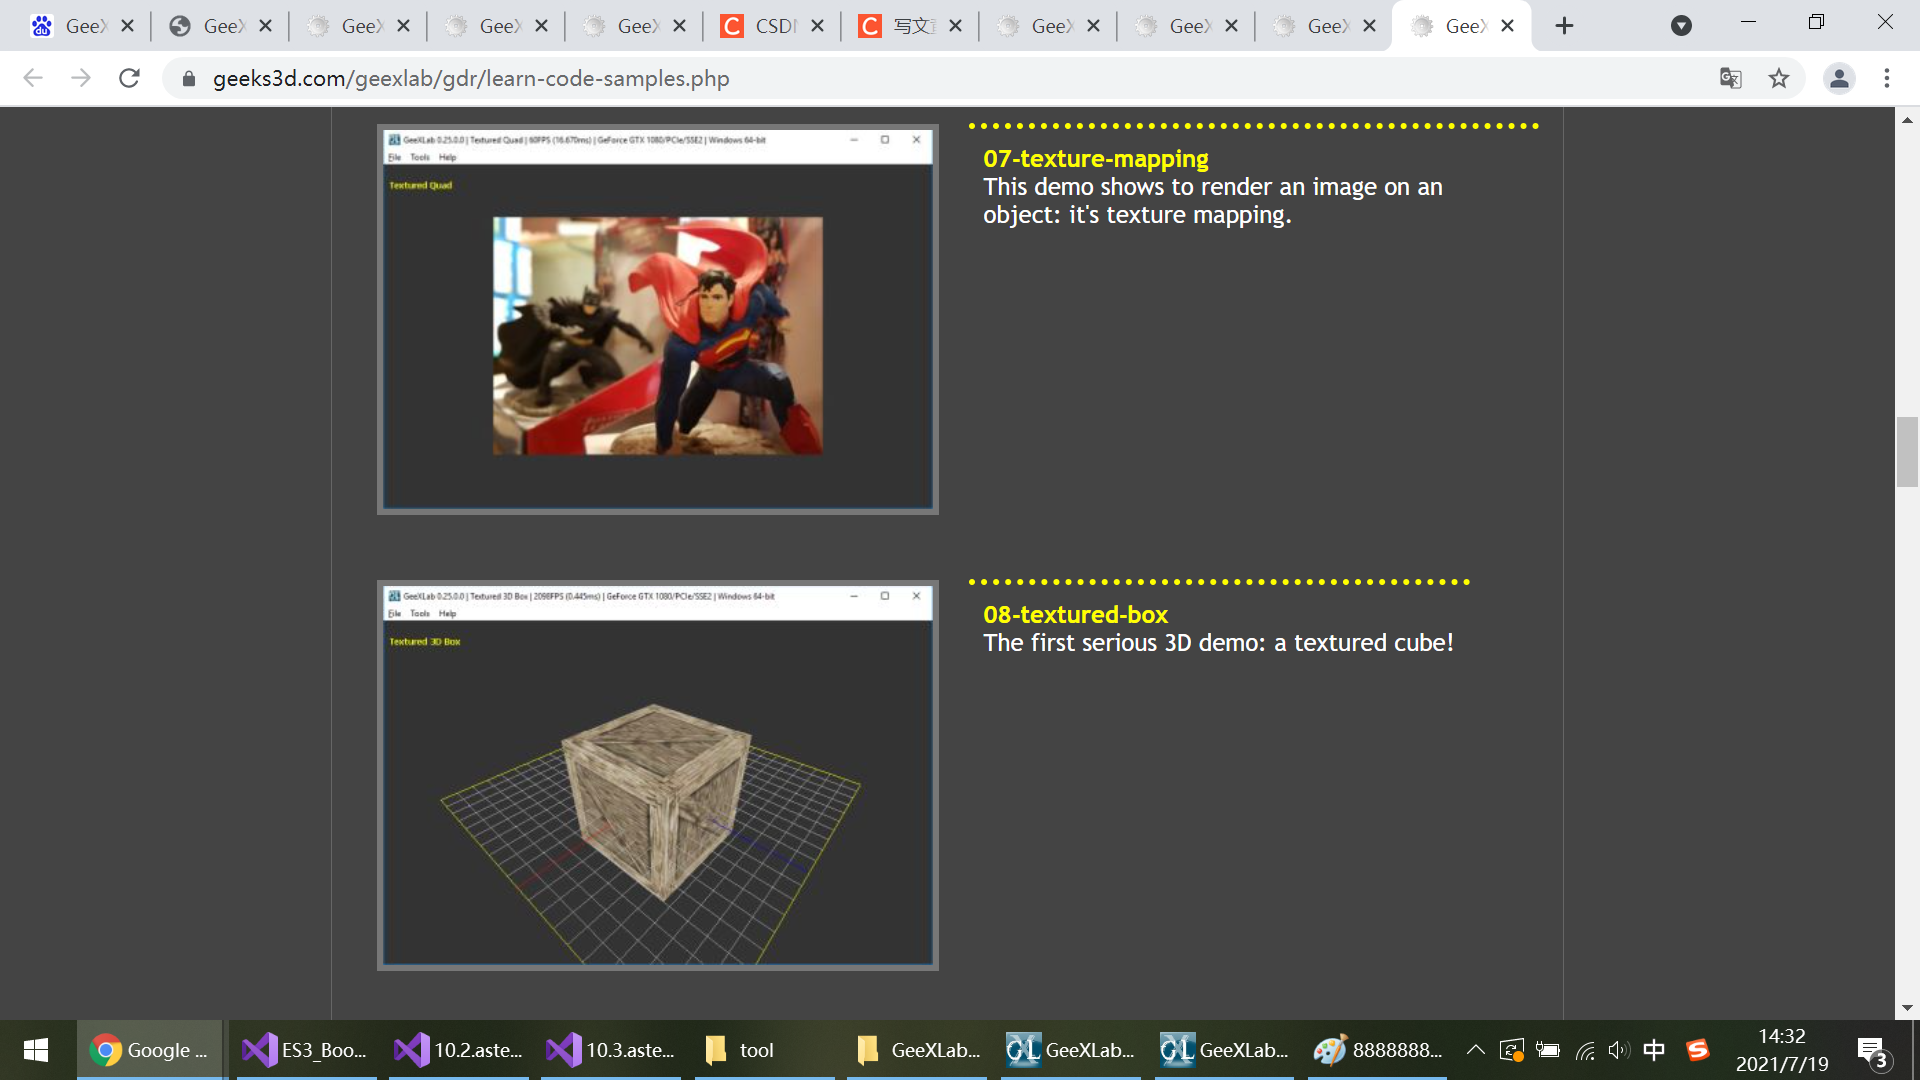Viewport: 1920px width, 1080px height.
Task: Open the Windows Start menu
Action: point(36,1050)
